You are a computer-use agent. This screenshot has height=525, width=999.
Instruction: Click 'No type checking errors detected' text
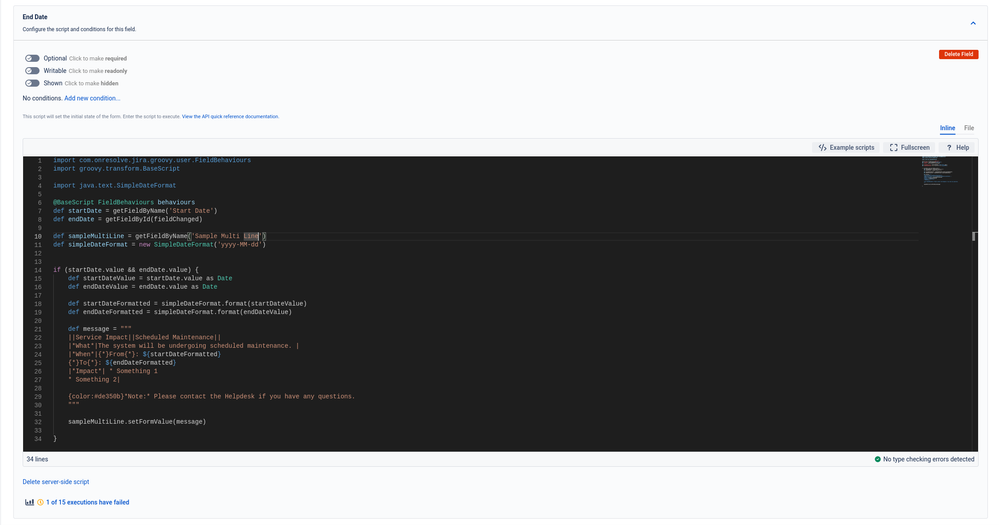pyautogui.click(x=928, y=459)
